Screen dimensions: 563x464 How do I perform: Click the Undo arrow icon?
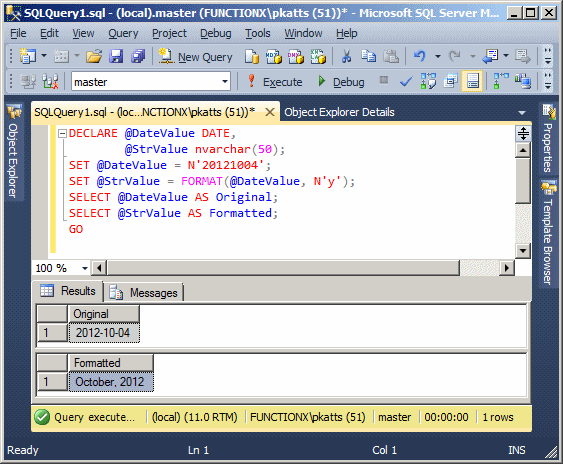pos(419,56)
